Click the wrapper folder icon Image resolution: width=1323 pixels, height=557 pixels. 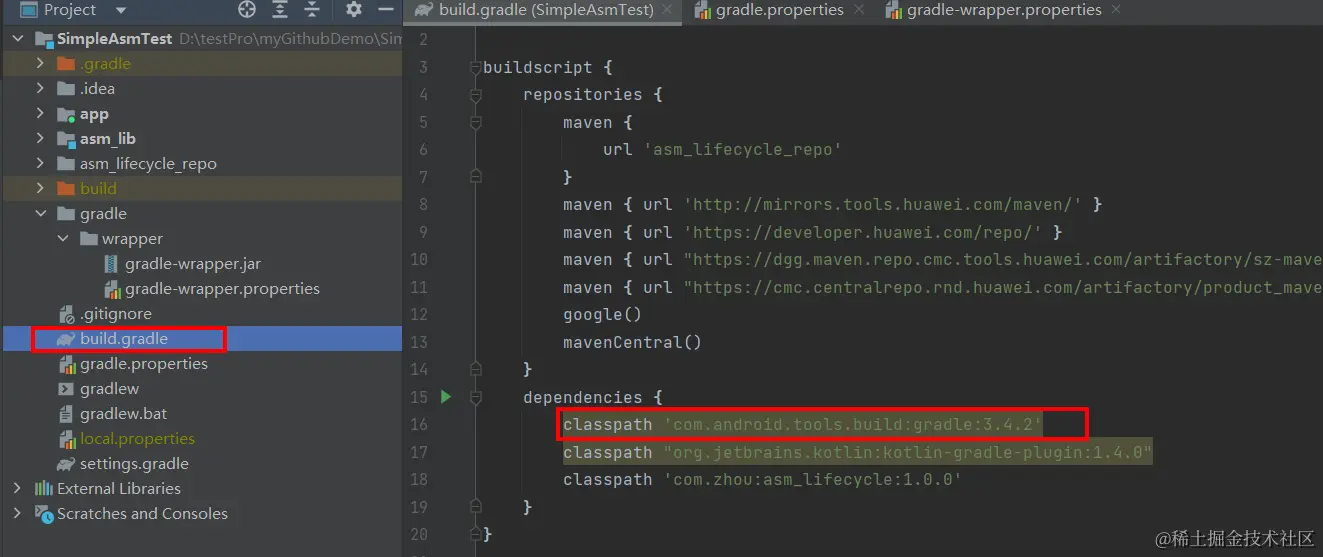(89, 239)
